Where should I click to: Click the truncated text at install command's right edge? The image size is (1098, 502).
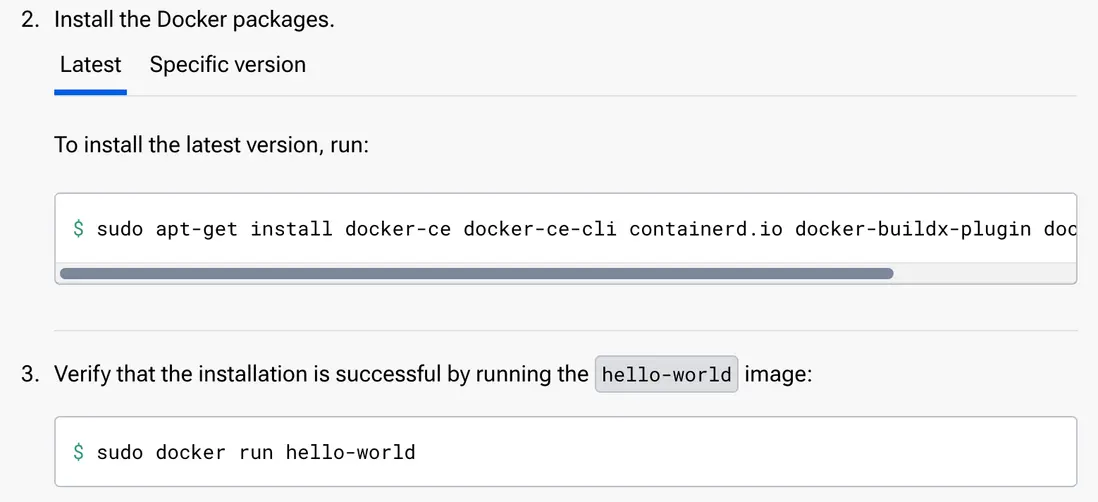point(1059,229)
